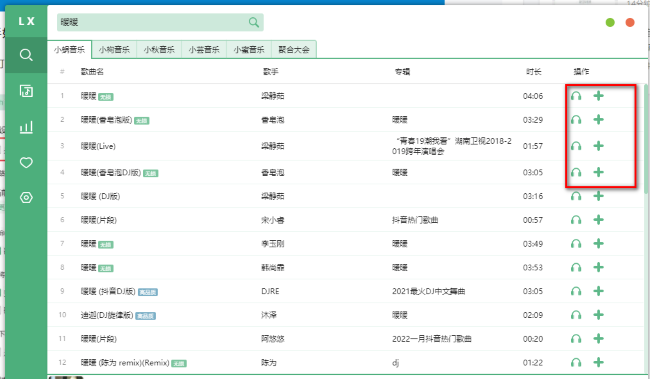Switch to the 小枸音乐 source tab
The image size is (650, 379).
click(x=114, y=50)
